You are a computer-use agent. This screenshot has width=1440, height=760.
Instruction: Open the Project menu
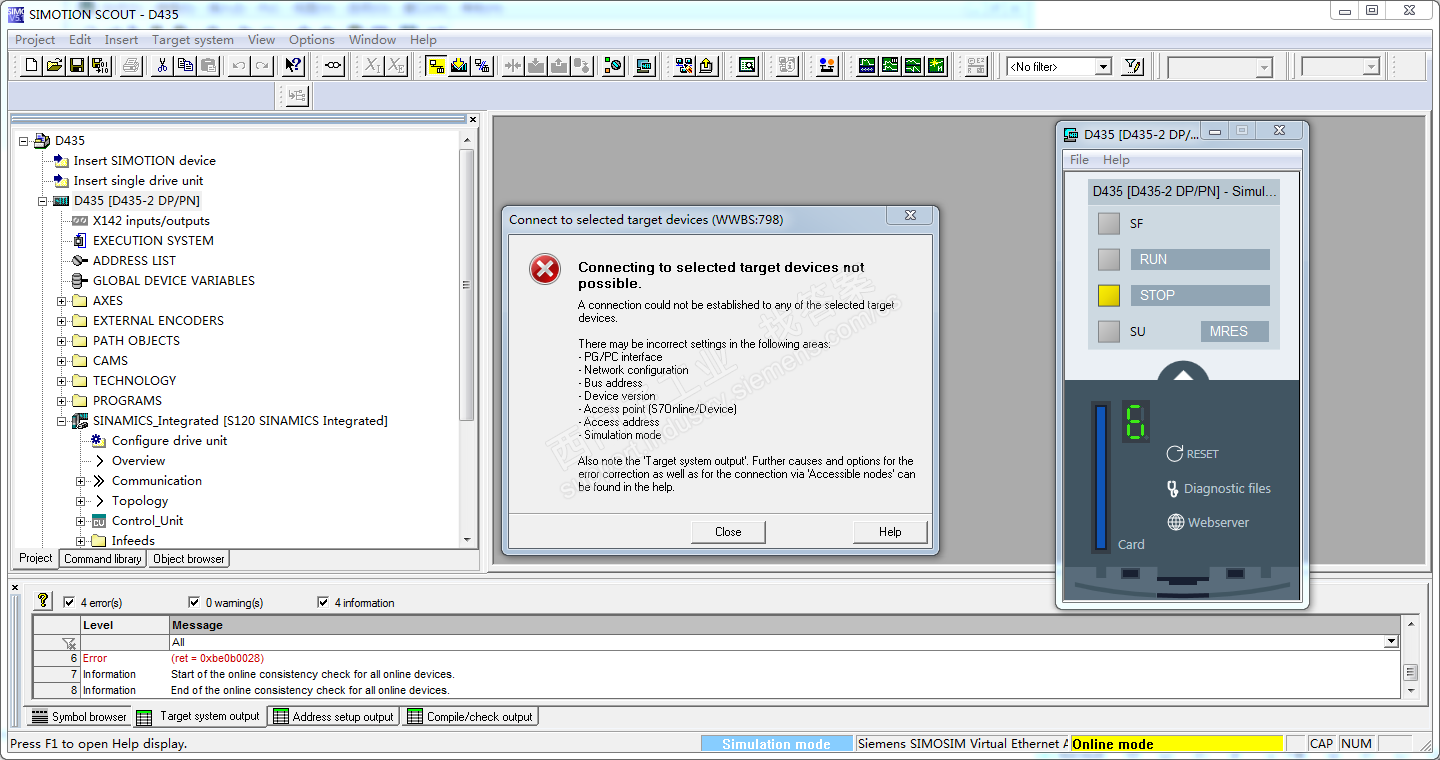[x=35, y=40]
